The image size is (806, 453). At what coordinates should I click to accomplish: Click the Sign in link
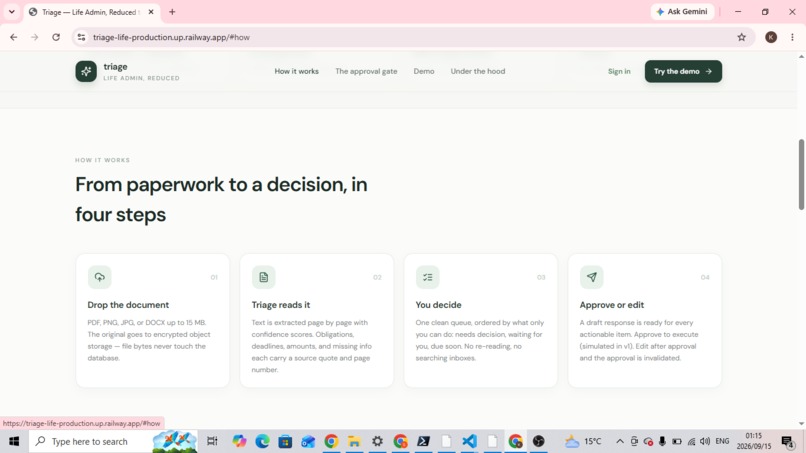pyautogui.click(x=619, y=71)
